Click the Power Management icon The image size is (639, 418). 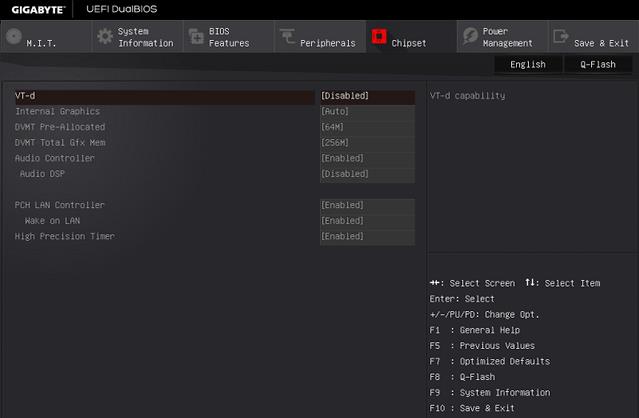469,37
